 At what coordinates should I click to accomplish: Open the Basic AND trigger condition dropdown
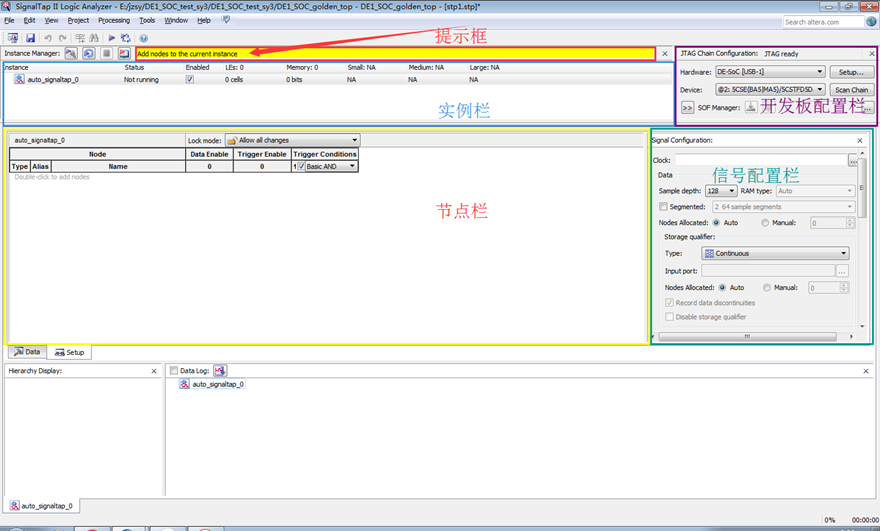click(330, 166)
